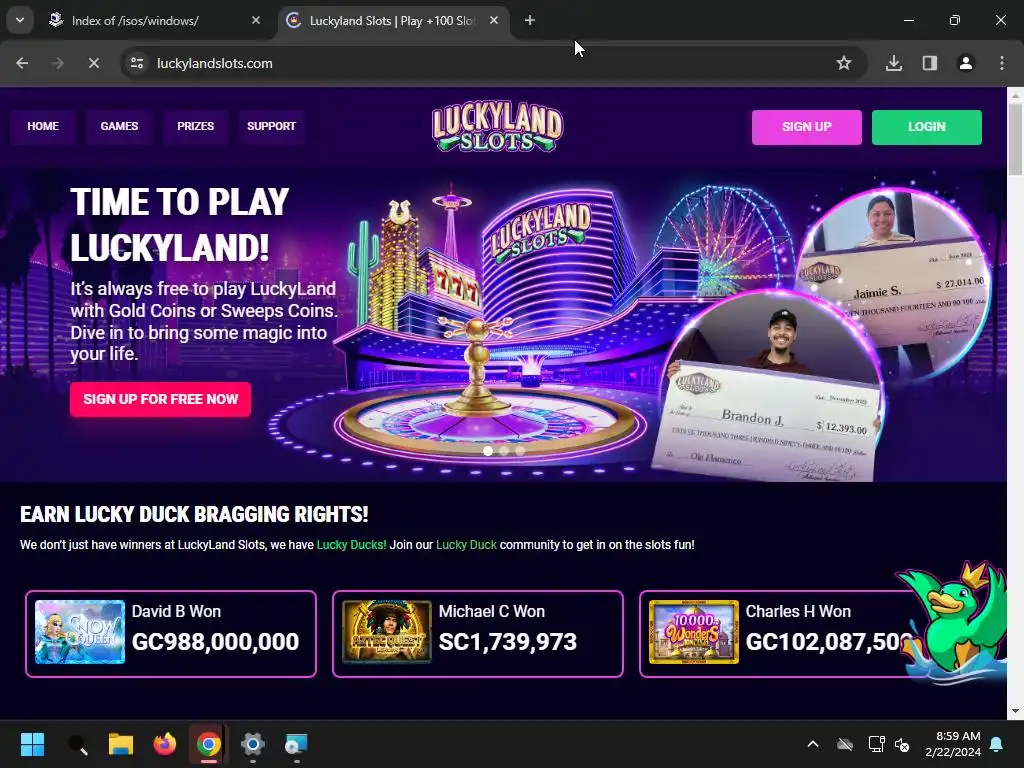The image size is (1024, 768).
Task: Click the pink SIGN UP button
Action: (x=807, y=127)
